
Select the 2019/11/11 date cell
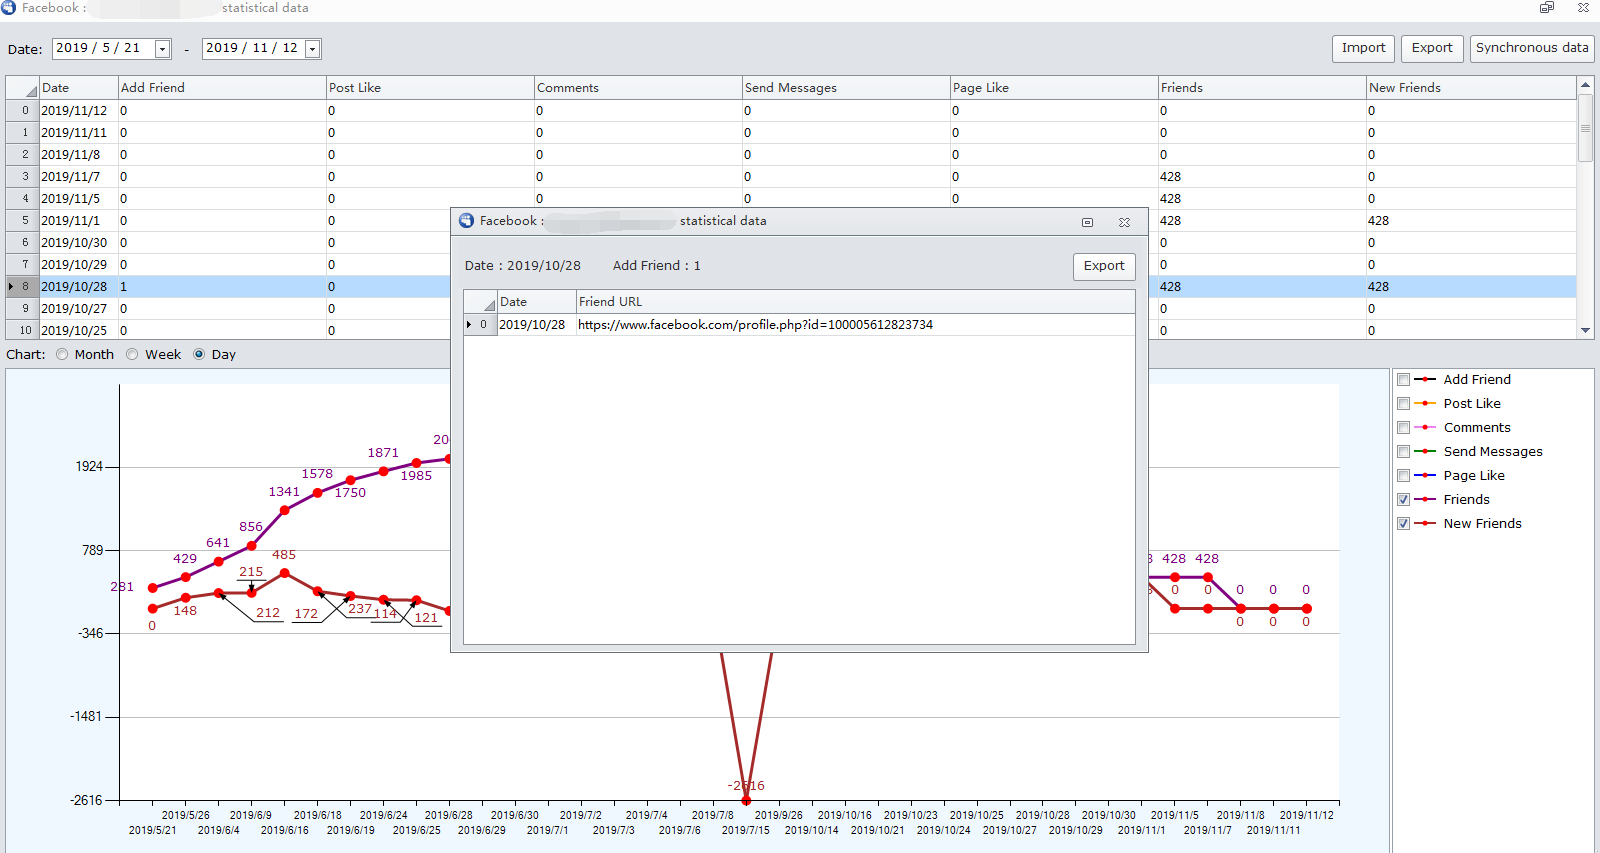78,133
